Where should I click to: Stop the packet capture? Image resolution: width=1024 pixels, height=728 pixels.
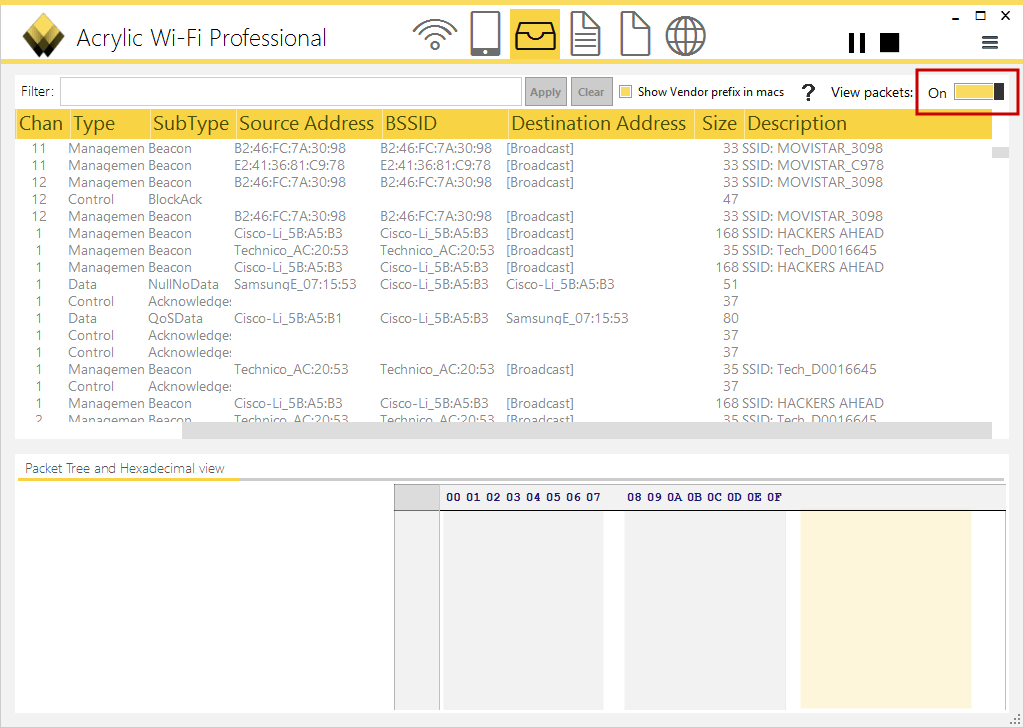[889, 42]
